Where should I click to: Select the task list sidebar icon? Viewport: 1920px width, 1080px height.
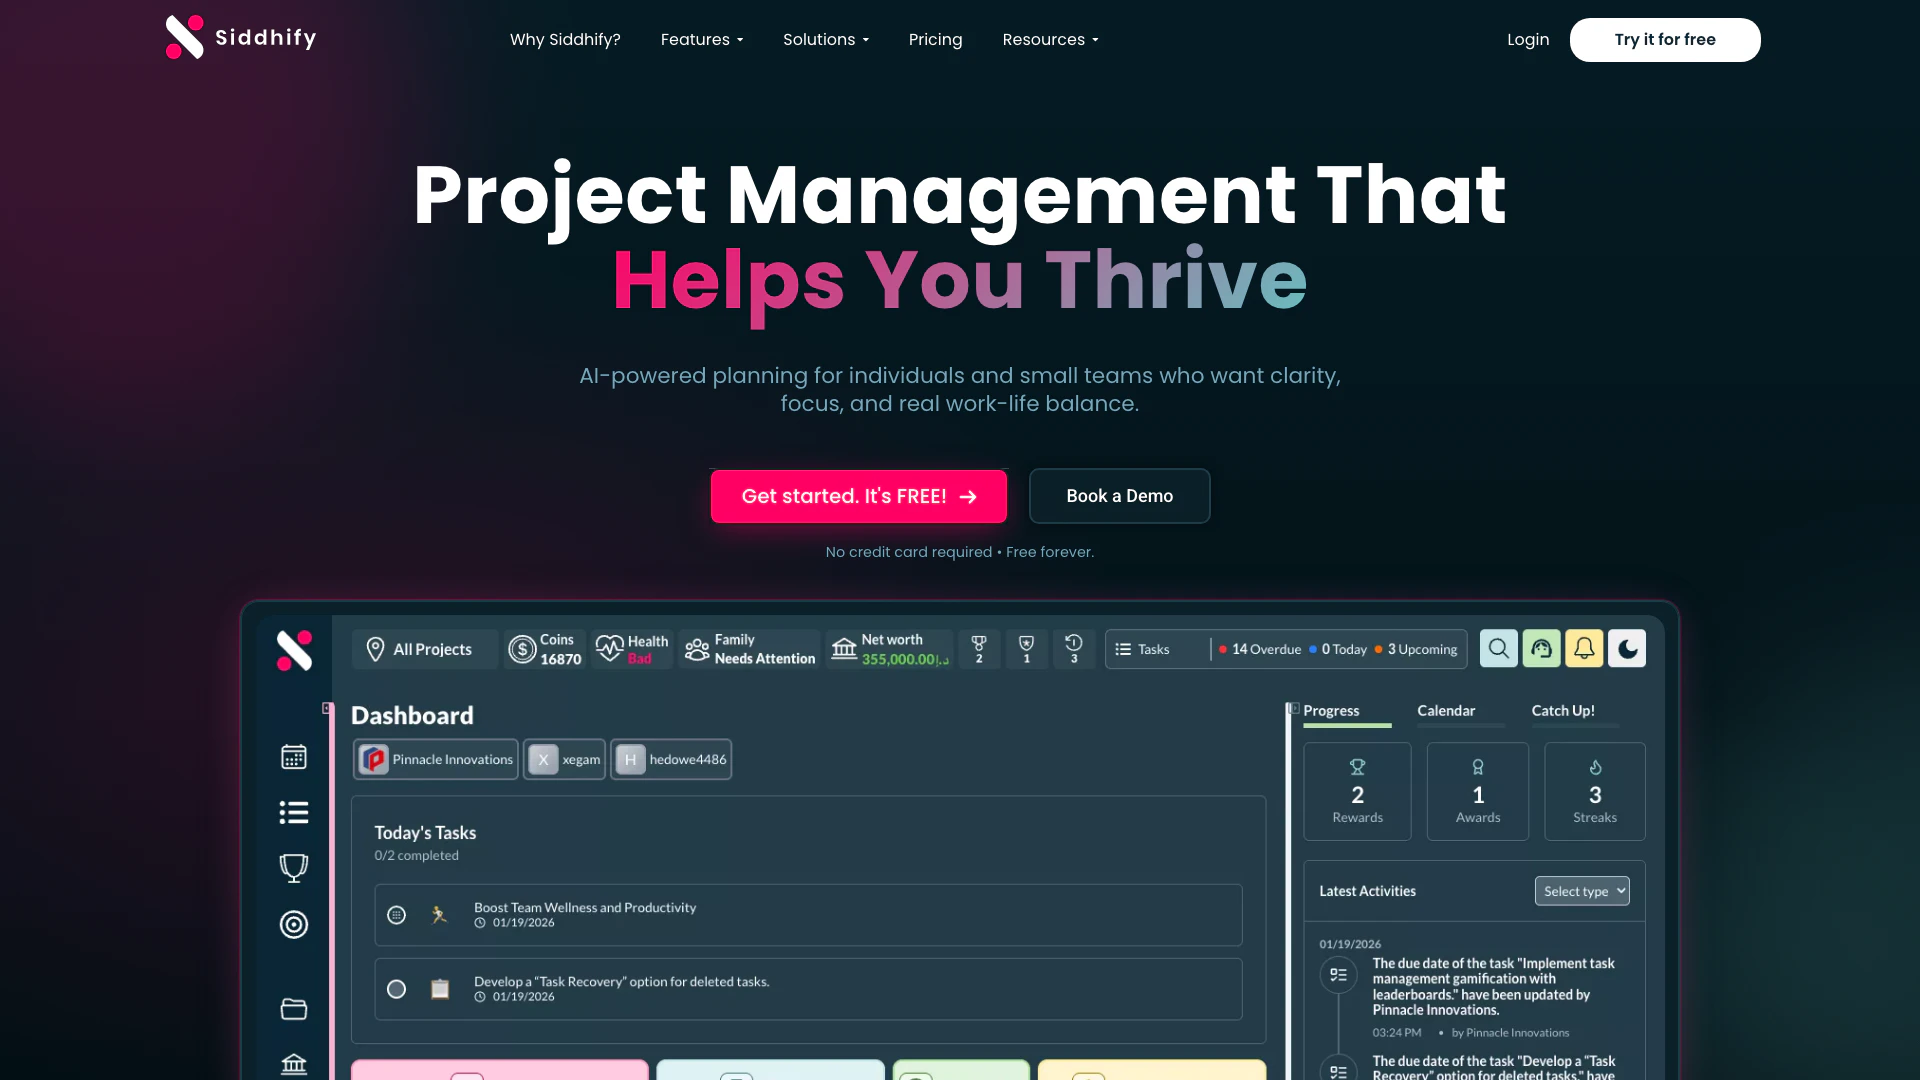tap(293, 812)
